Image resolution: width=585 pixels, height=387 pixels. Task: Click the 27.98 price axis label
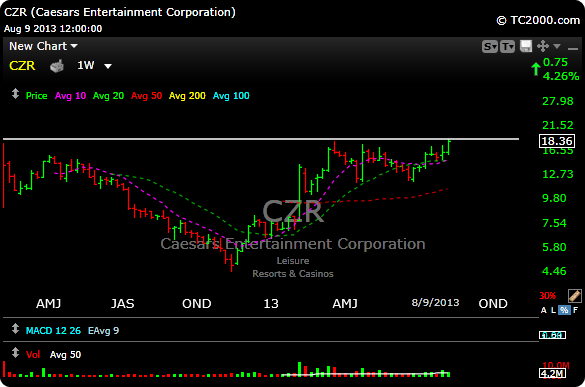tap(558, 101)
